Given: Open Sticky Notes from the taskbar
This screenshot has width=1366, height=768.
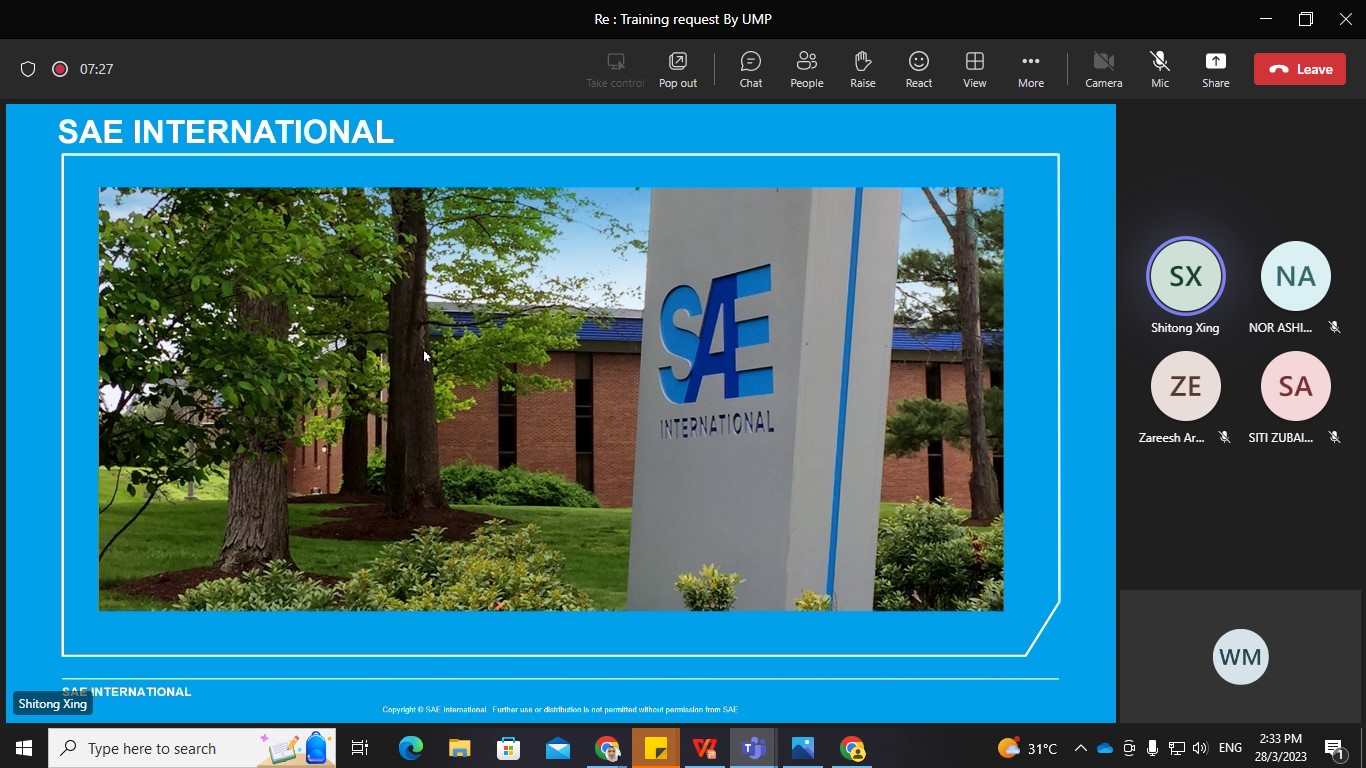Looking at the screenshot, I should tap(656, 748).
